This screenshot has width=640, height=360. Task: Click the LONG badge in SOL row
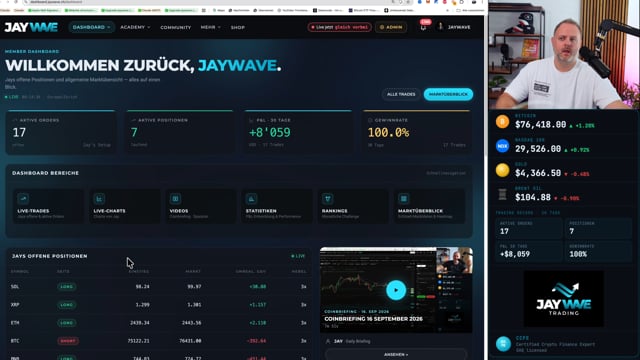[x=67, y=287]
